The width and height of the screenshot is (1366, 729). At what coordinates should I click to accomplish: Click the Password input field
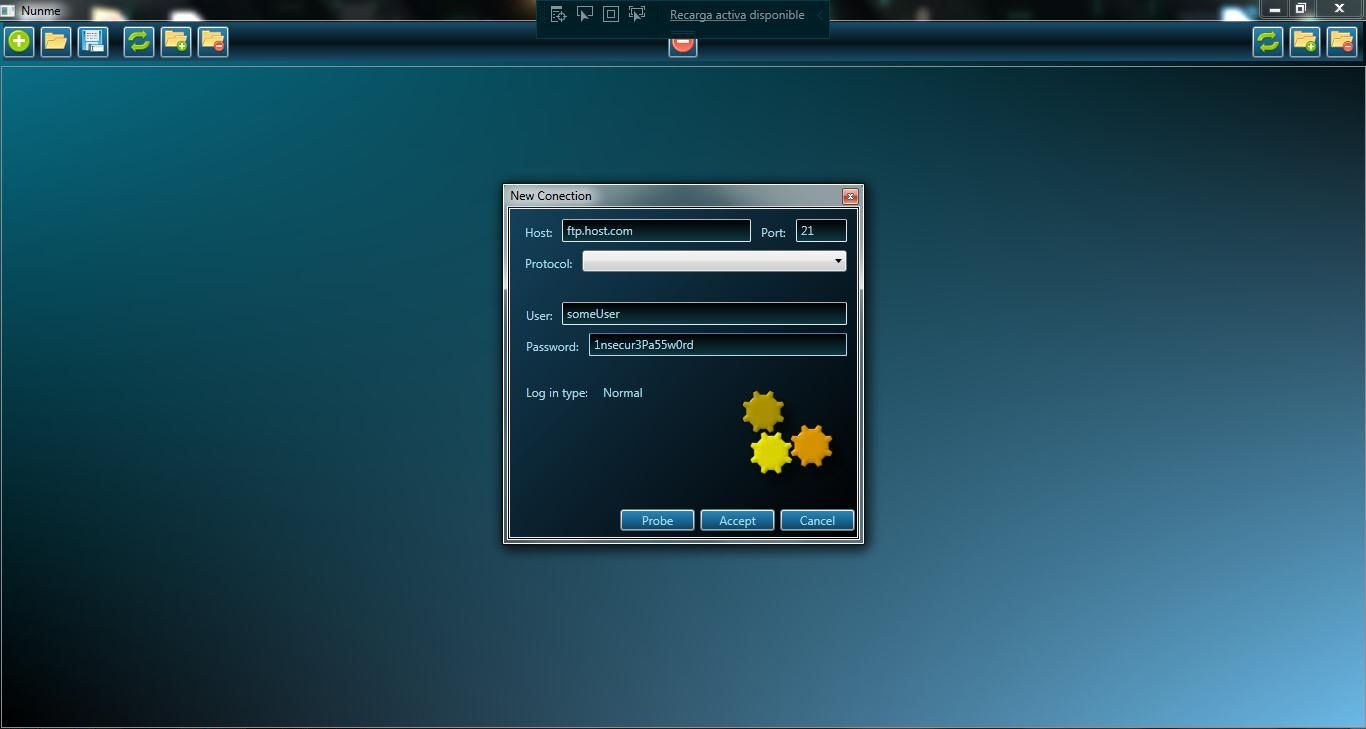tap(718, 345)
